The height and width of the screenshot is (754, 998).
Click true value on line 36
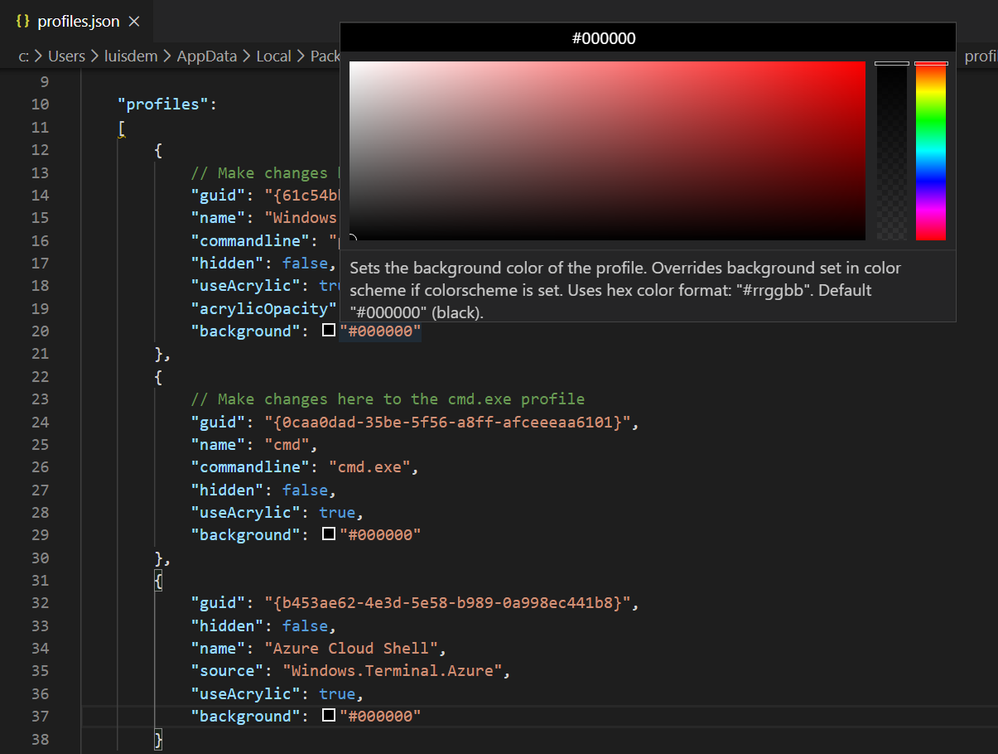(x=337, y=694)
